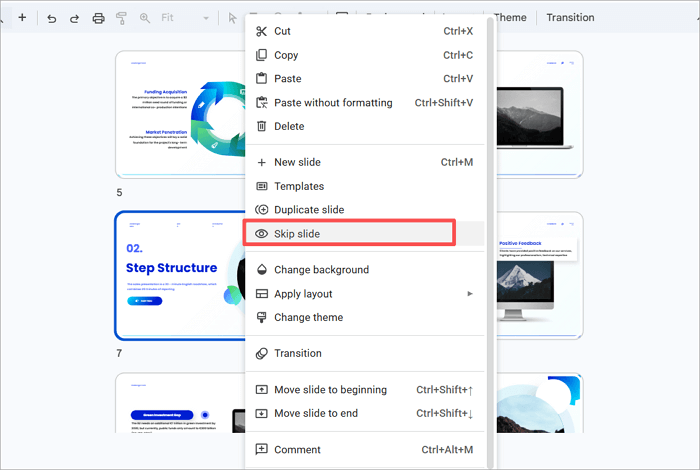The width and height of the screenshot is (700, 470).
Task: Click the zoom magnifier icon
Action: click(145, 18)
